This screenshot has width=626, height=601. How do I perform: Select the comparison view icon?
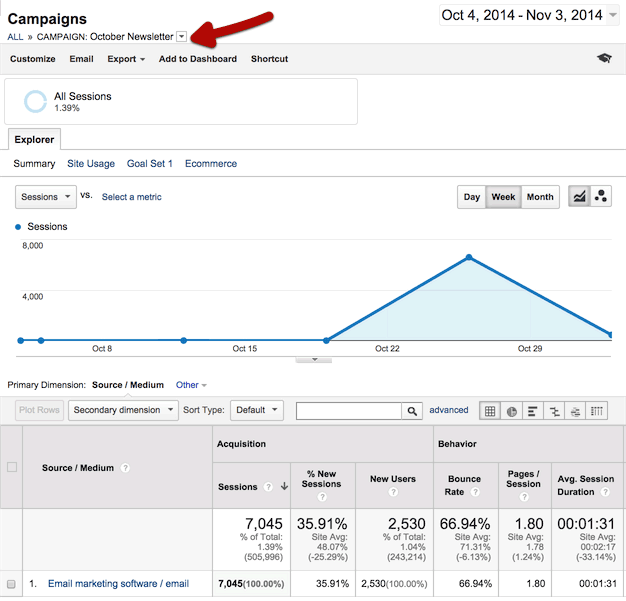pos(554,410)
